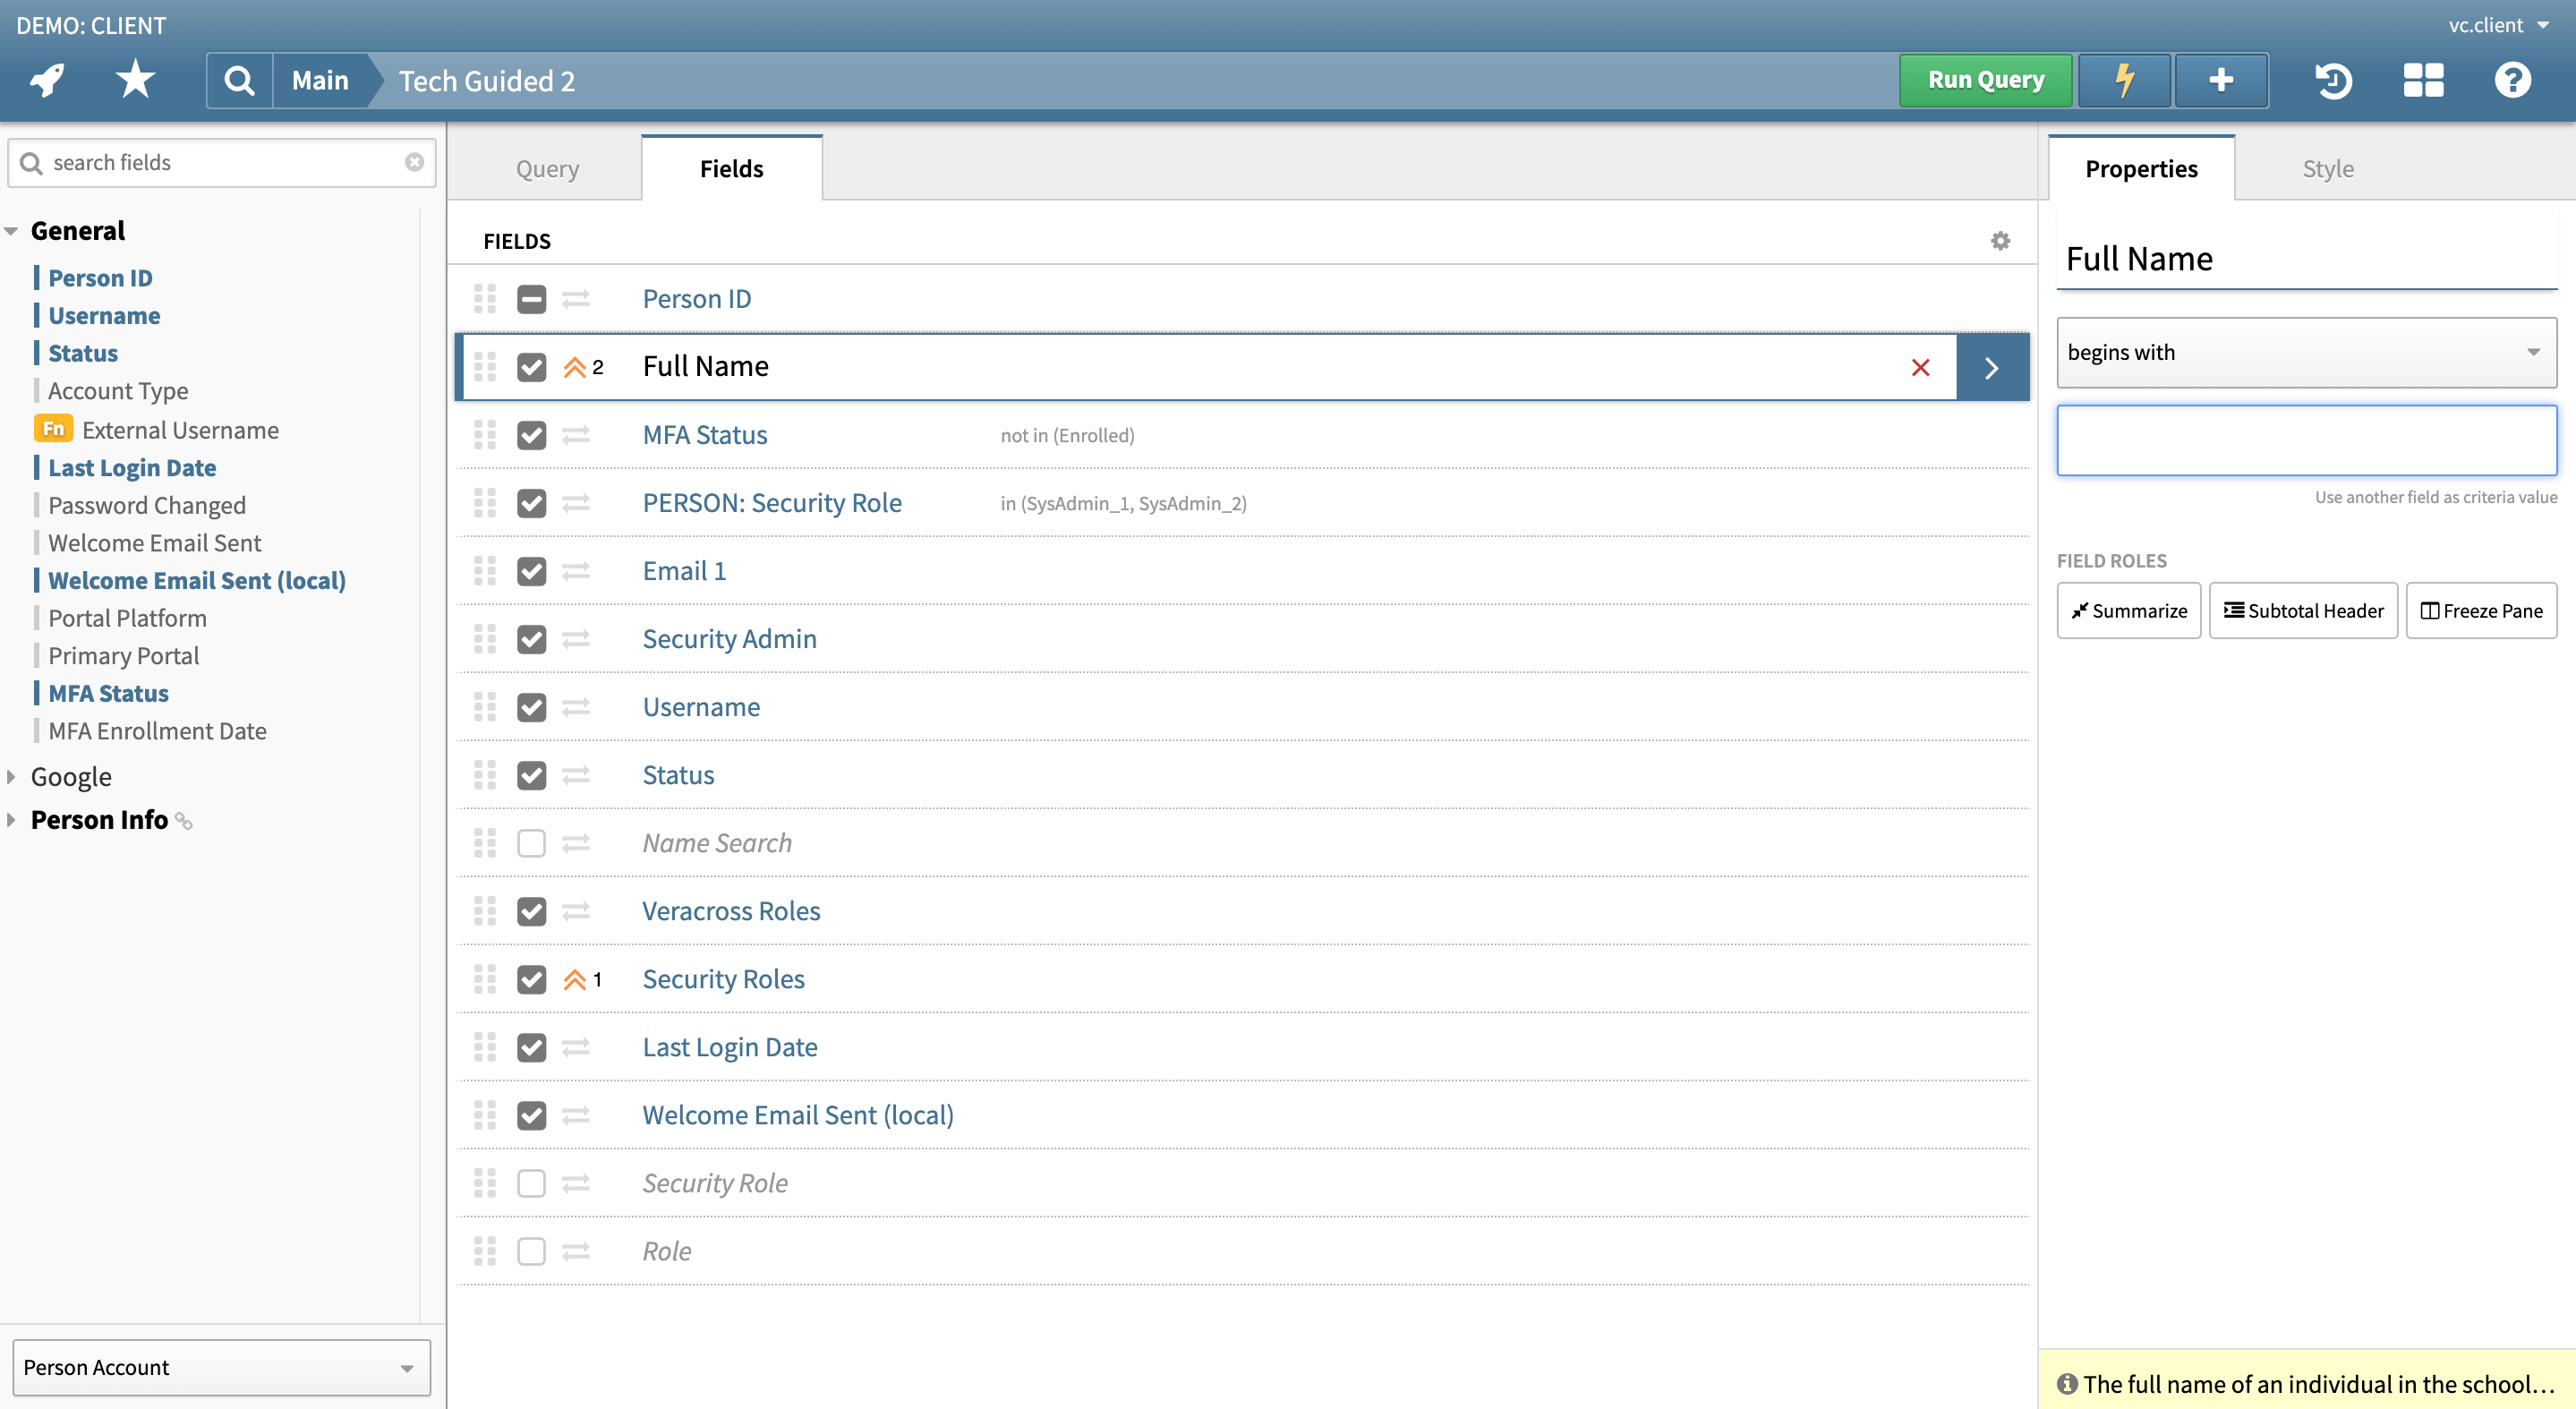Click the plus icon to add record

(x=2220, y=80)
